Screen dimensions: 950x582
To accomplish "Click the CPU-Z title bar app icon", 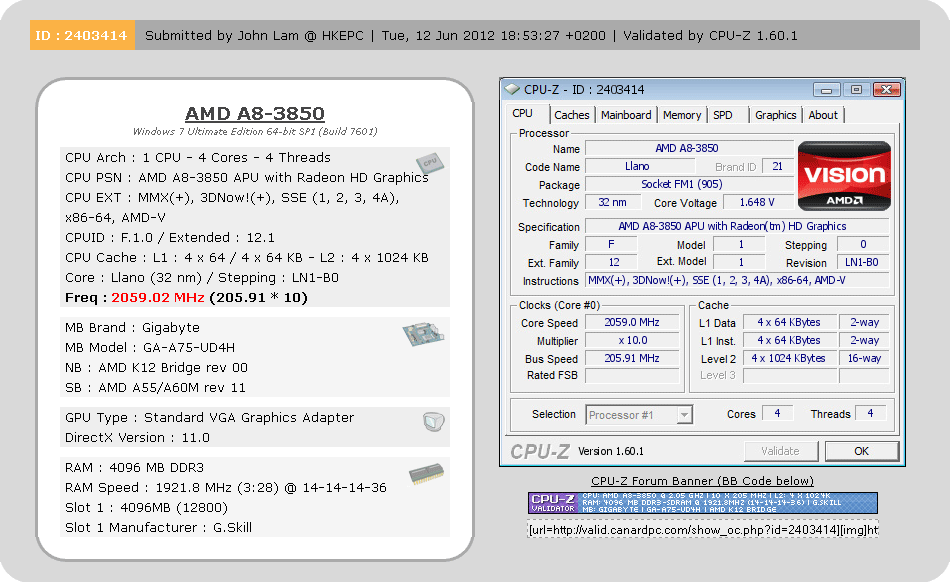I will tap(512, 90).
